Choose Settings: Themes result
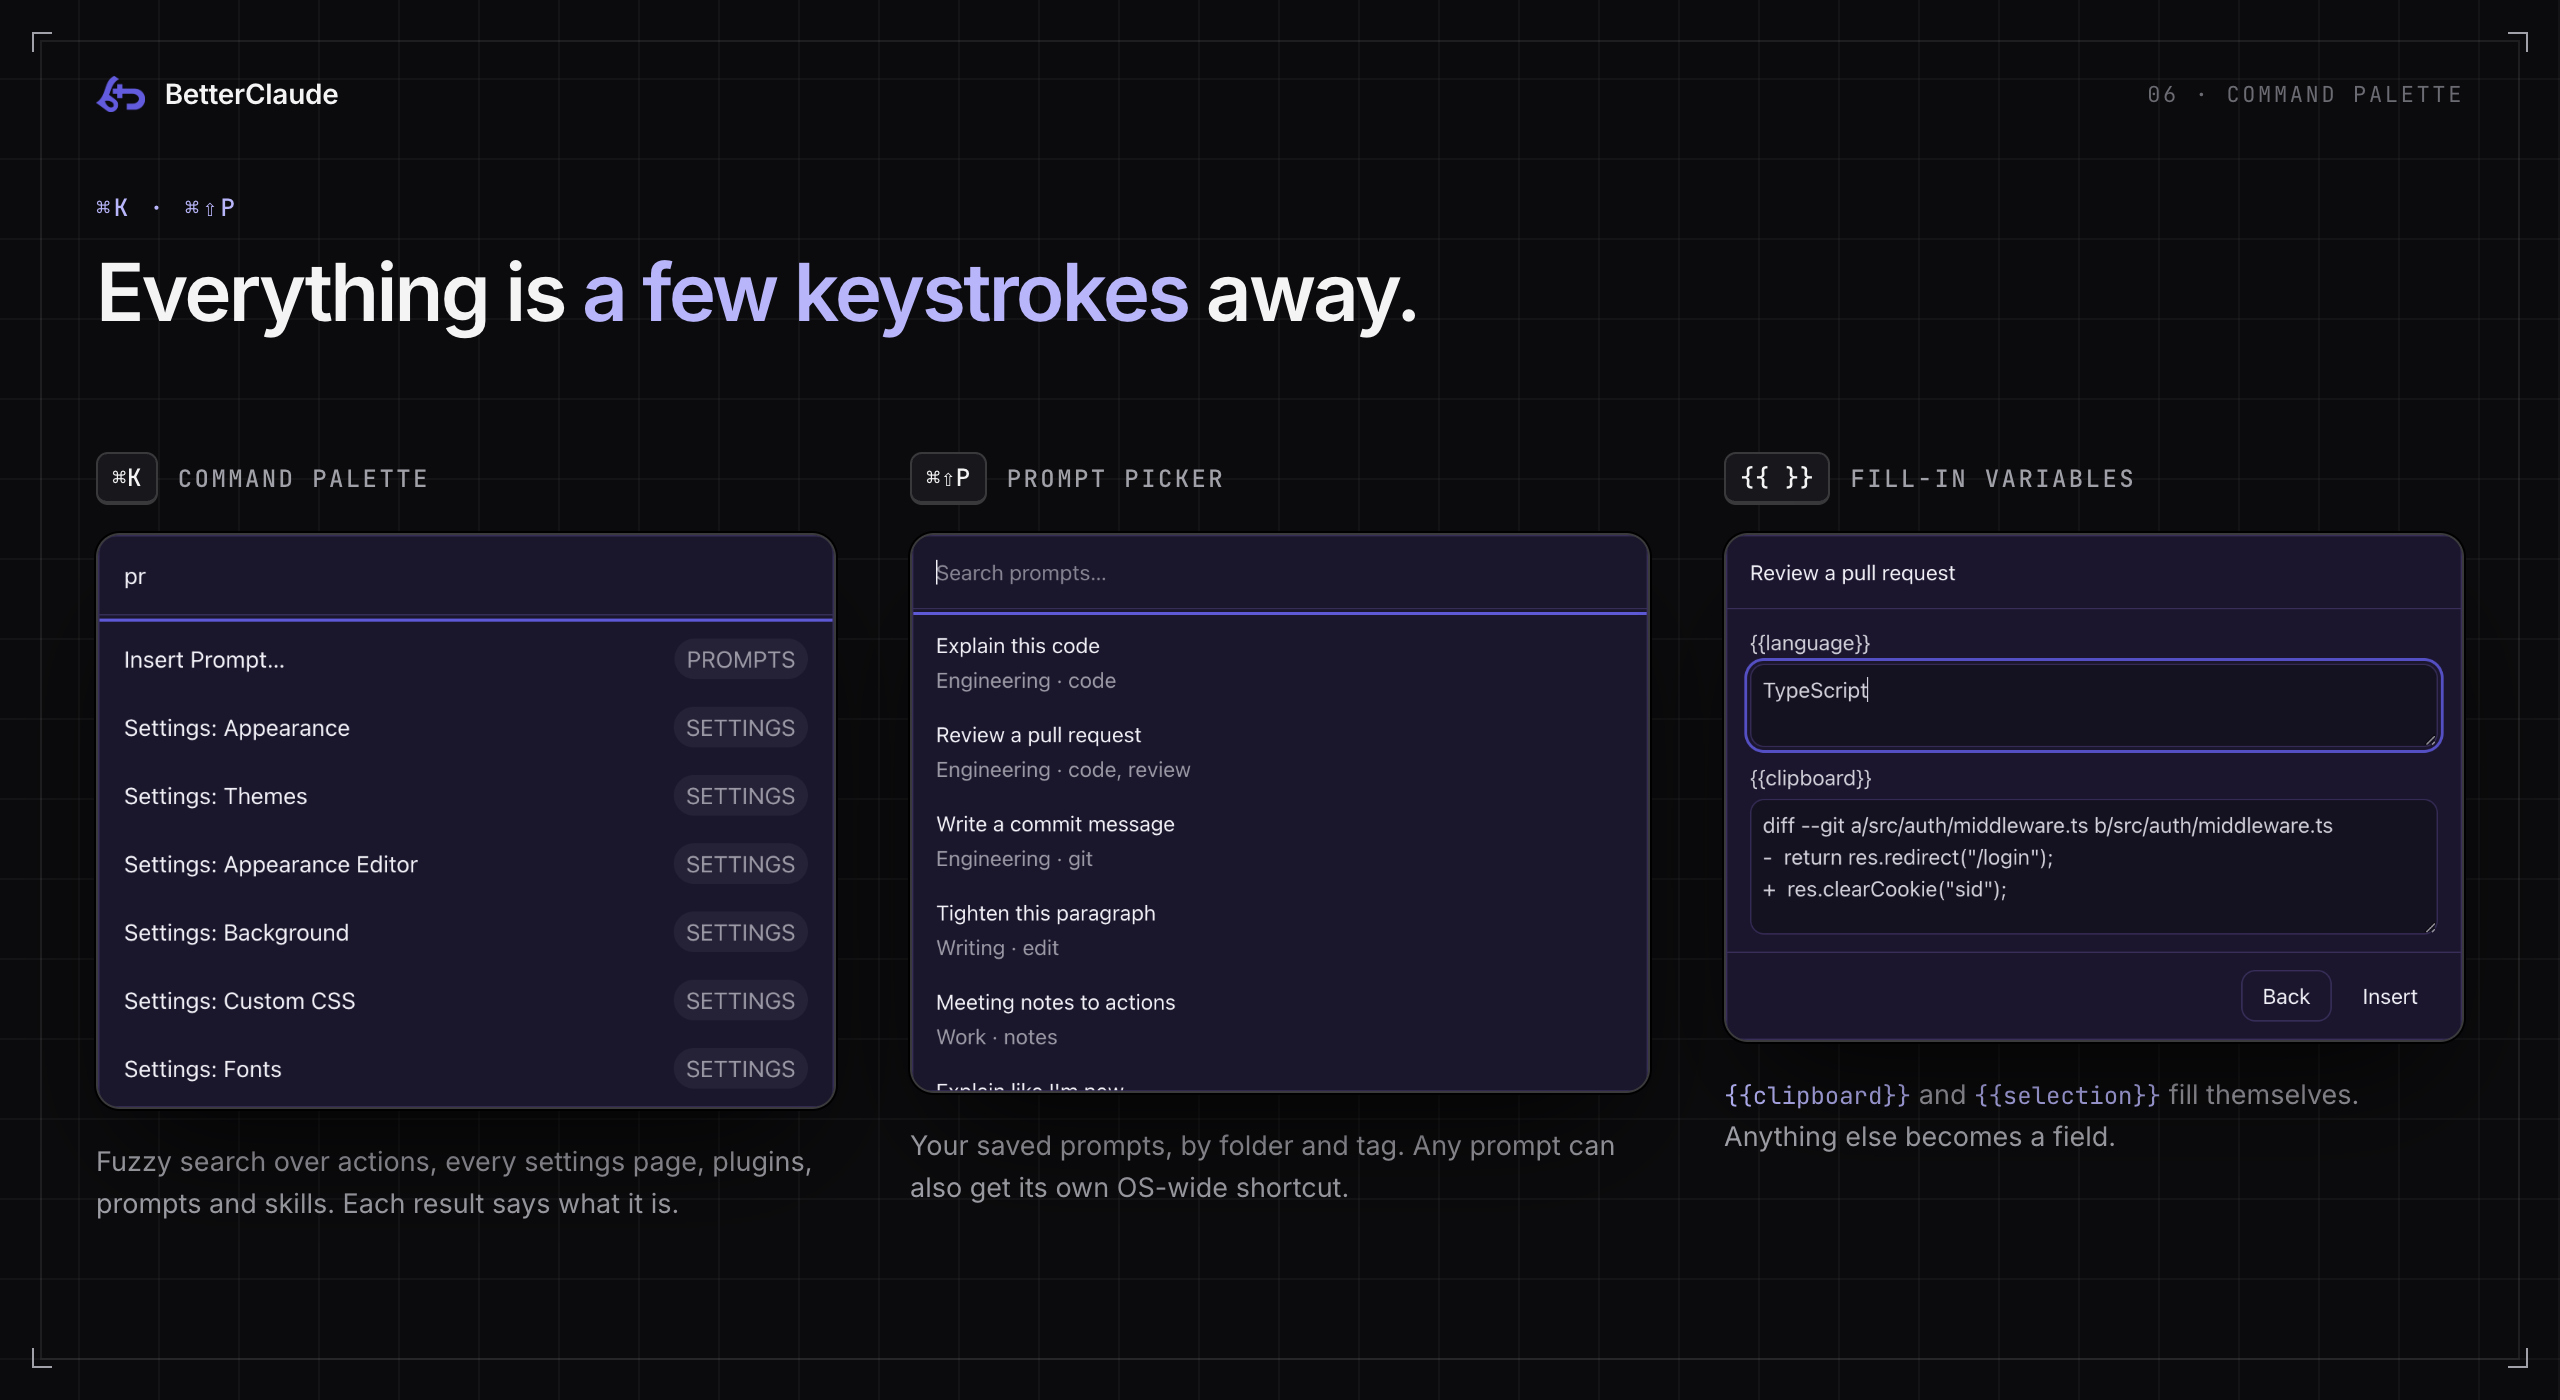This screenshot has height=1400, width=2560. click(466, 796)
